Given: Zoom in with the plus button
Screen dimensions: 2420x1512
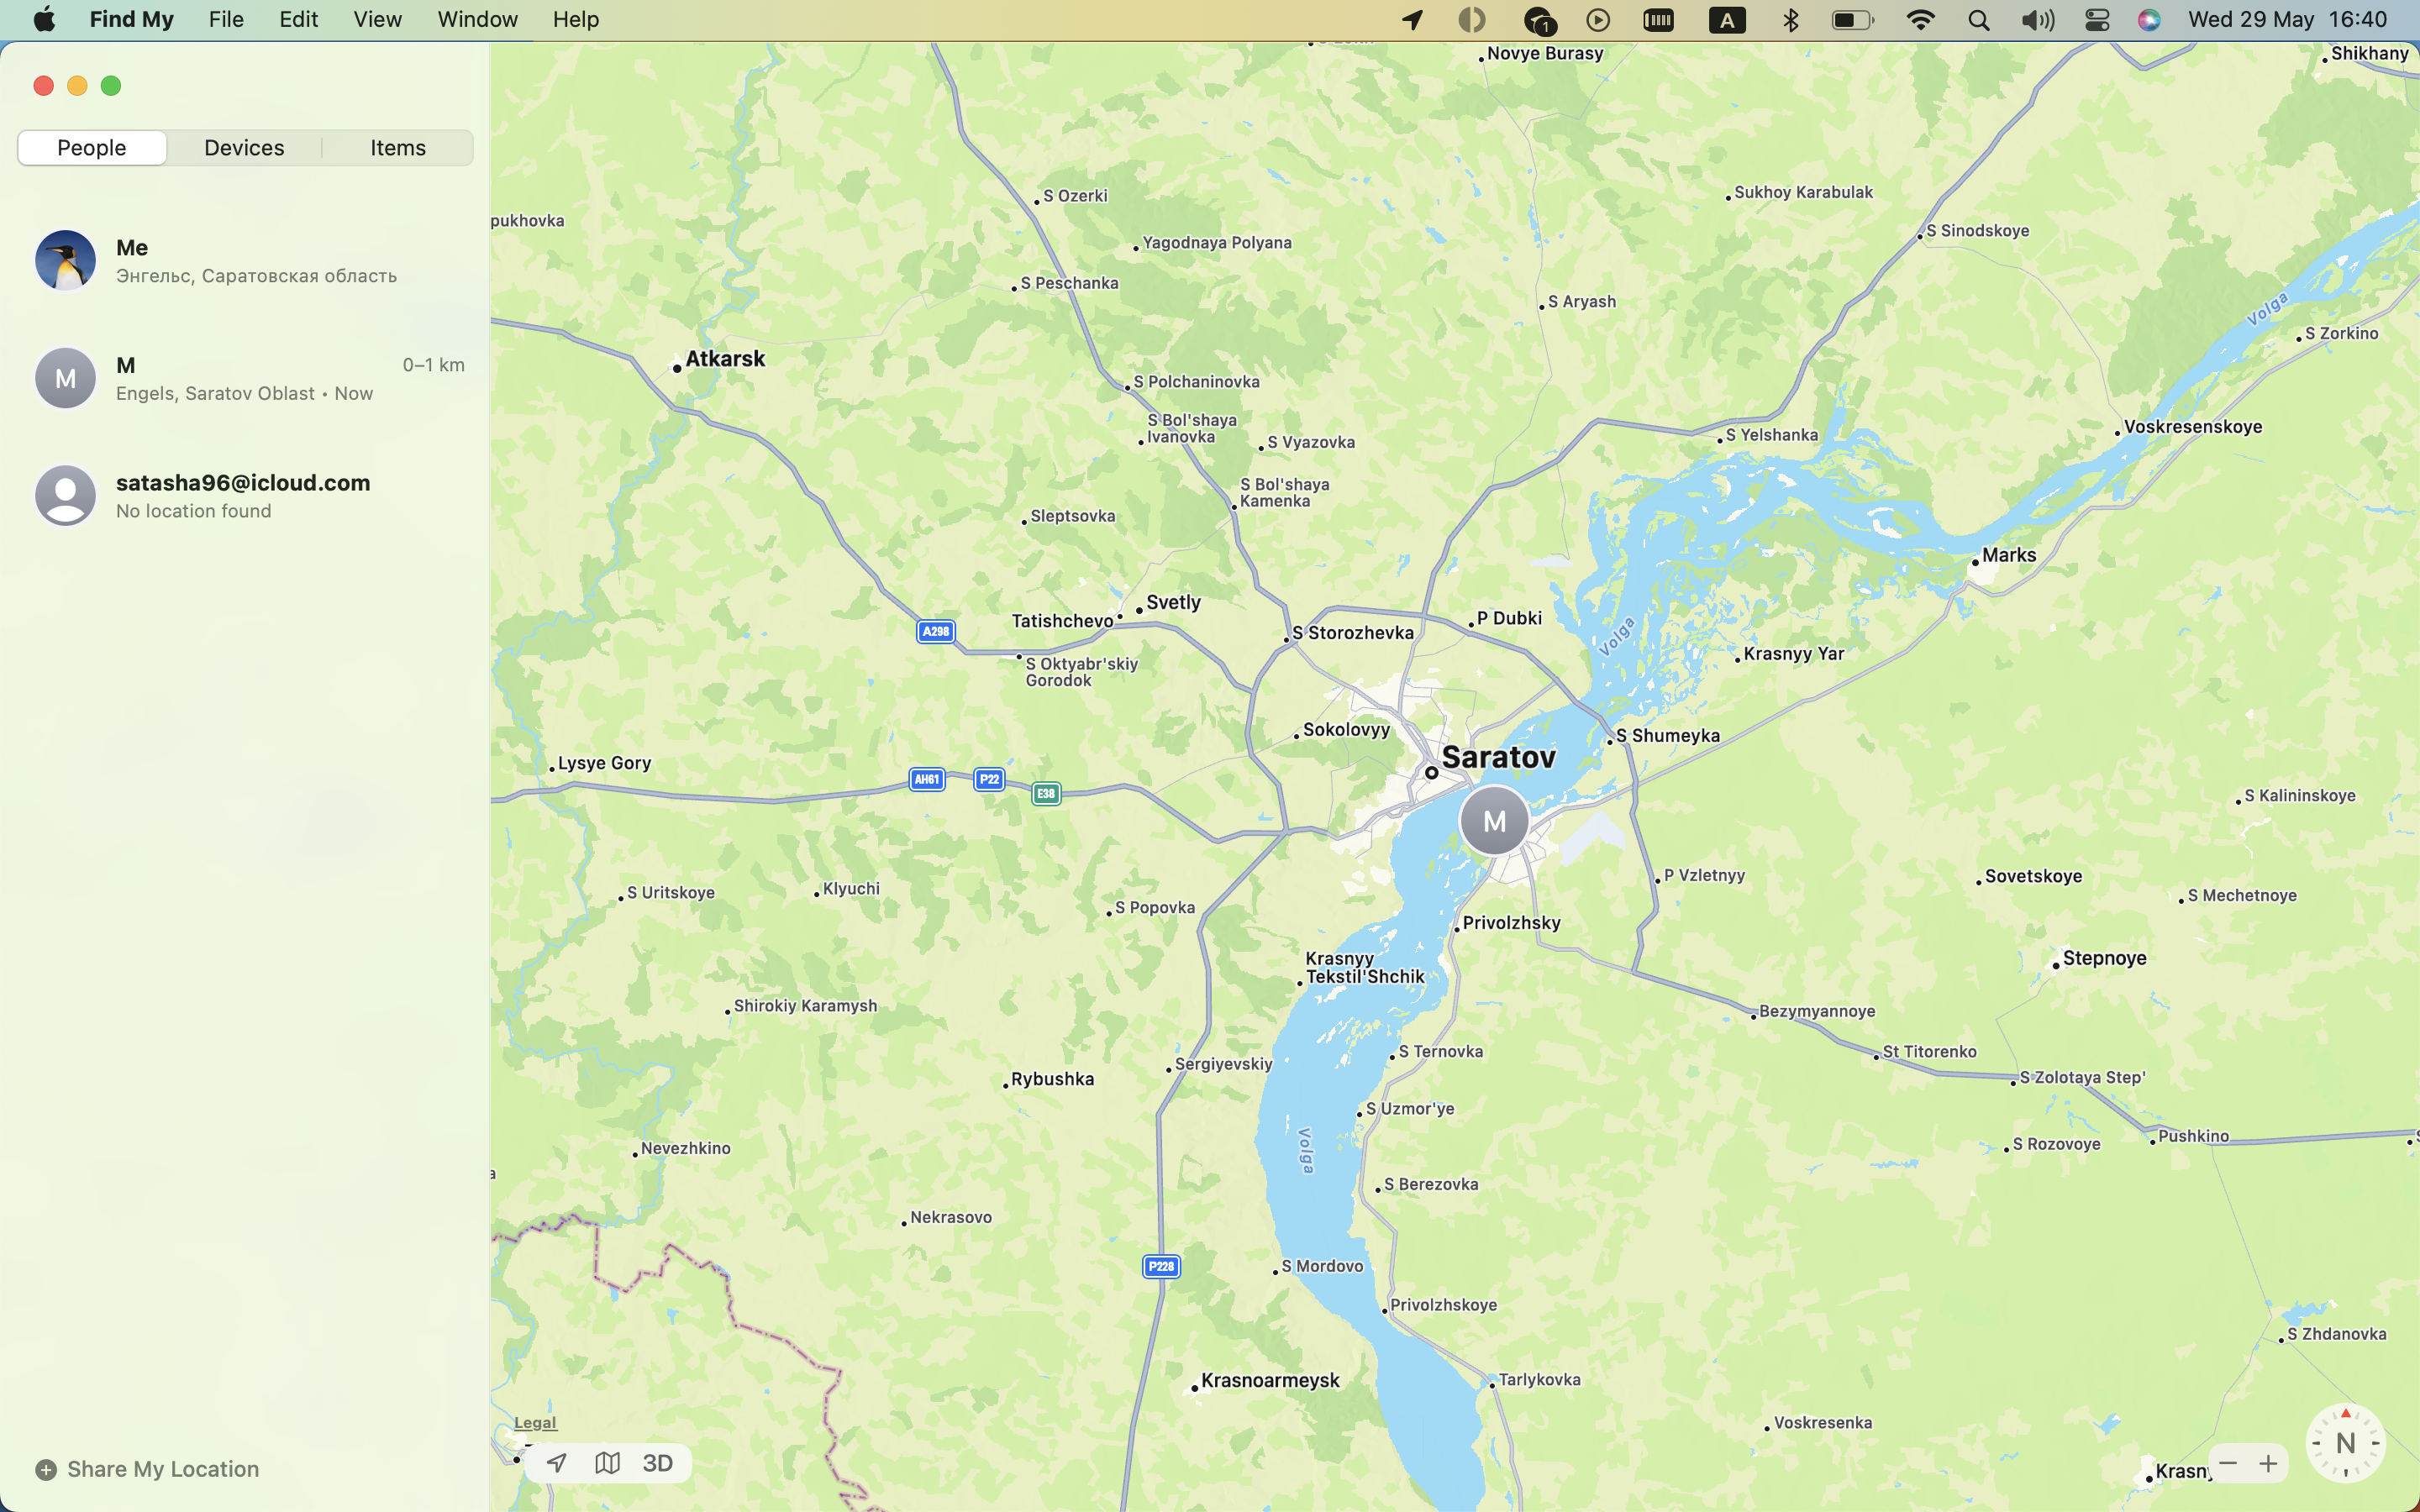Looking at the screenshot, I should point(2269,1463).
